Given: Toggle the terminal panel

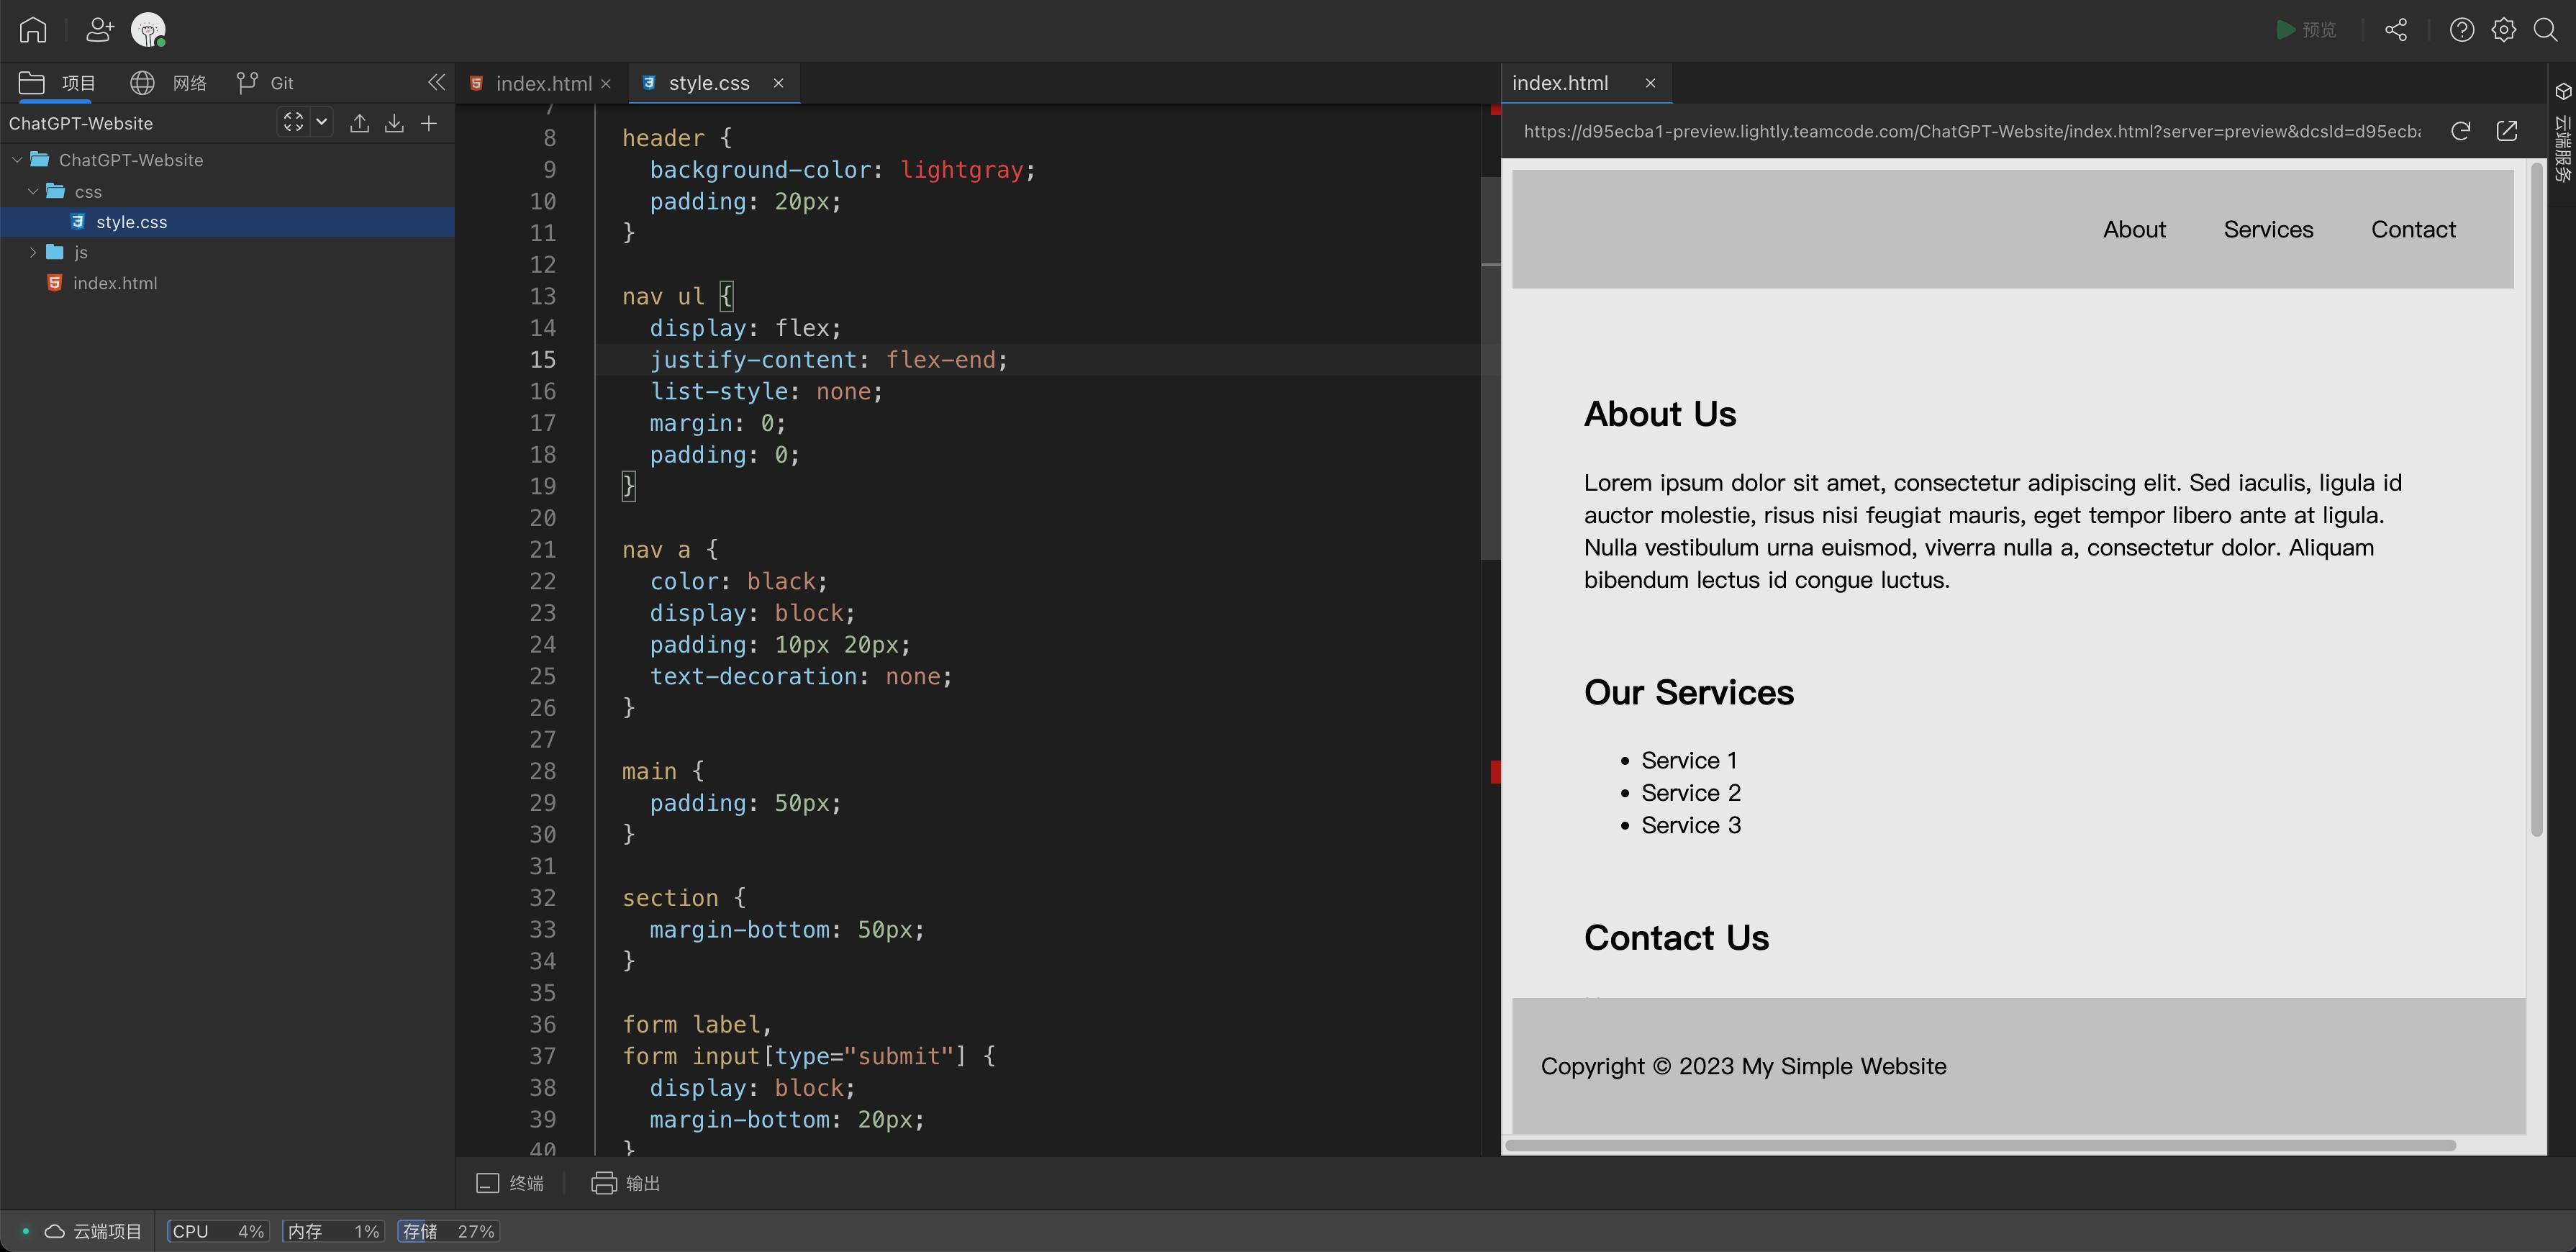Looking at the screenshot, I should (510, 1183).
